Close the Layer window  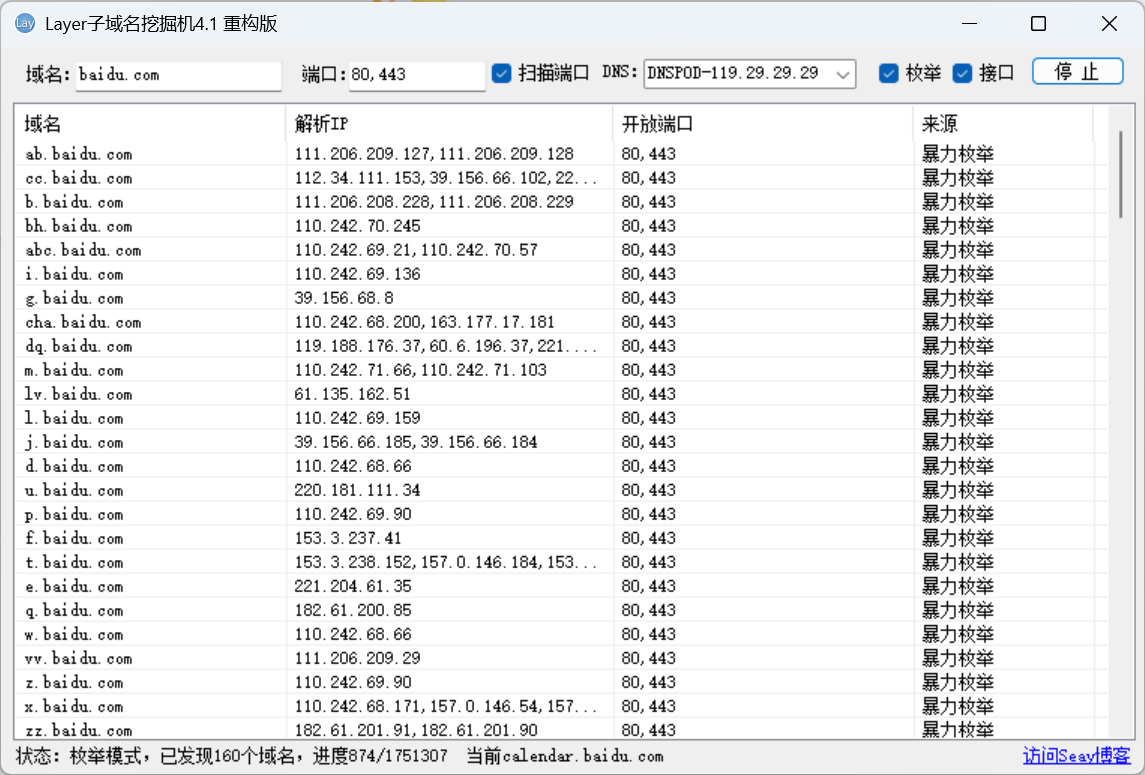(1108, 23)
